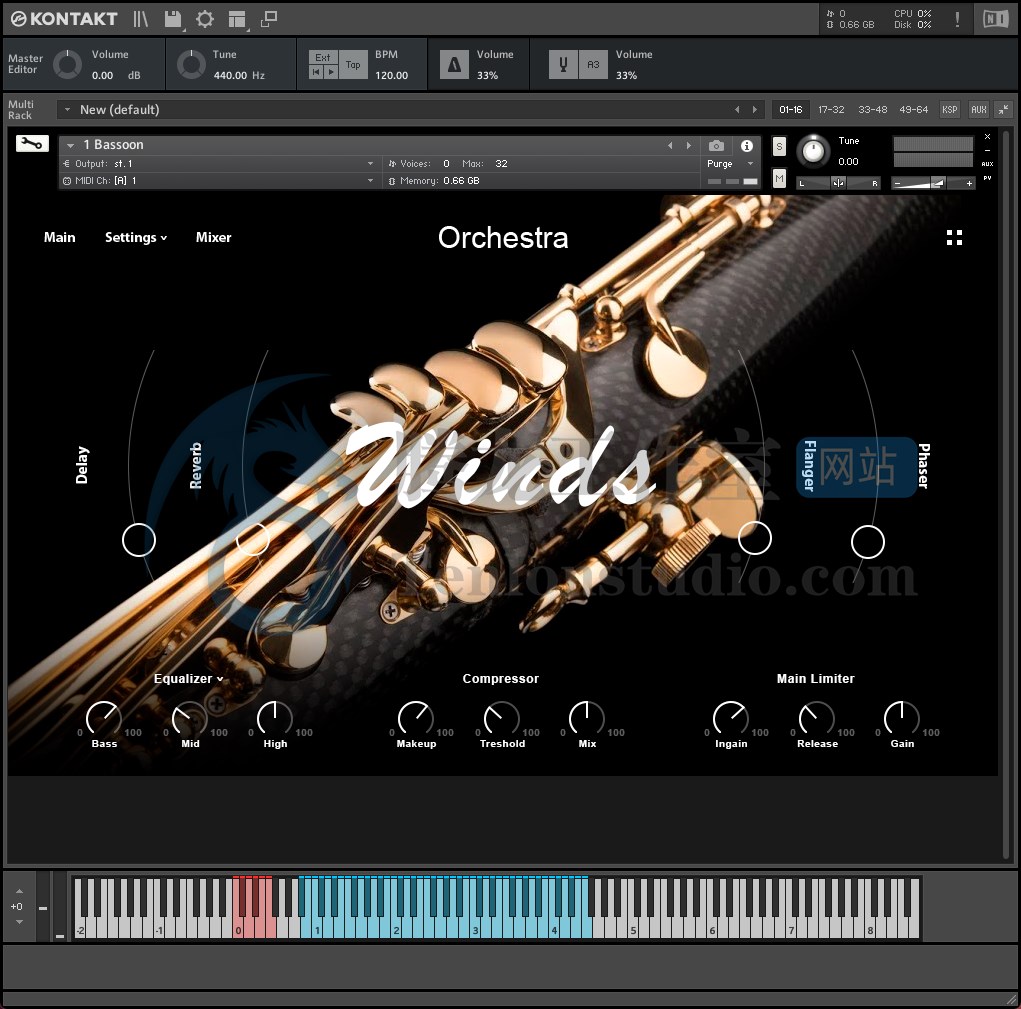Image resolution: width=1021 pixels, height=1009 pixels.
Task: Enable the Flanger effect
Action: 809,466
